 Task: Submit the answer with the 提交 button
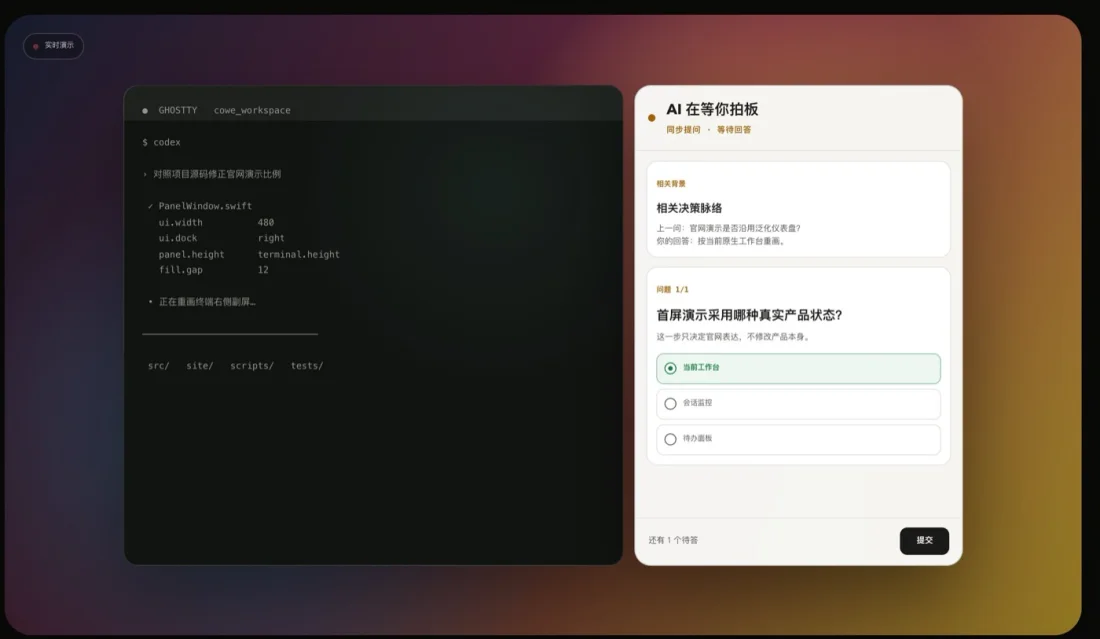[x=924, y=540]
